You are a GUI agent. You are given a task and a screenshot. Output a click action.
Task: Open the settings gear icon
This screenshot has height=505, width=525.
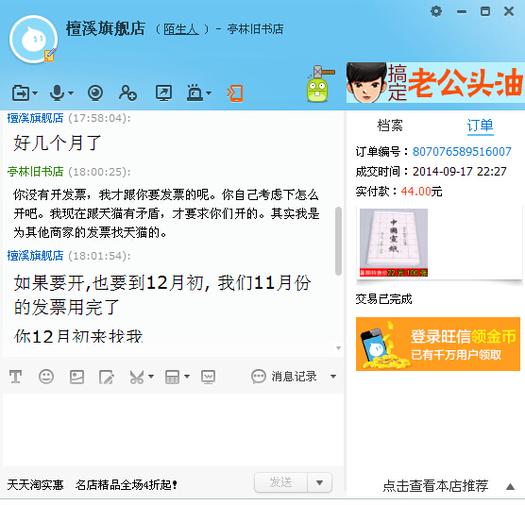tap(436, 11)
